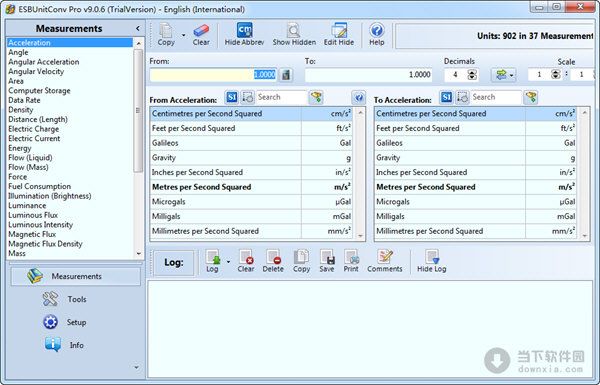The height and width of the screenshot is (385, 600).
Task: Click the log Clear icon
Action: (x=245, y=261)
